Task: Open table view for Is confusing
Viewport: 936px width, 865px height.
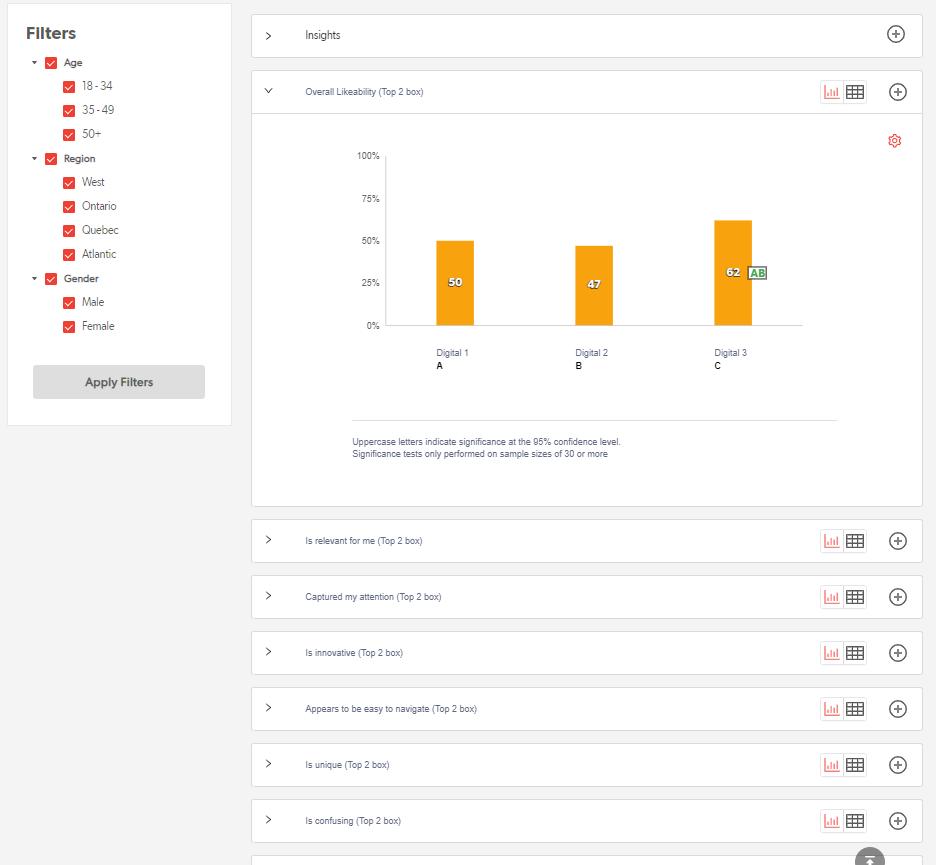Action: tap(855, 821)
